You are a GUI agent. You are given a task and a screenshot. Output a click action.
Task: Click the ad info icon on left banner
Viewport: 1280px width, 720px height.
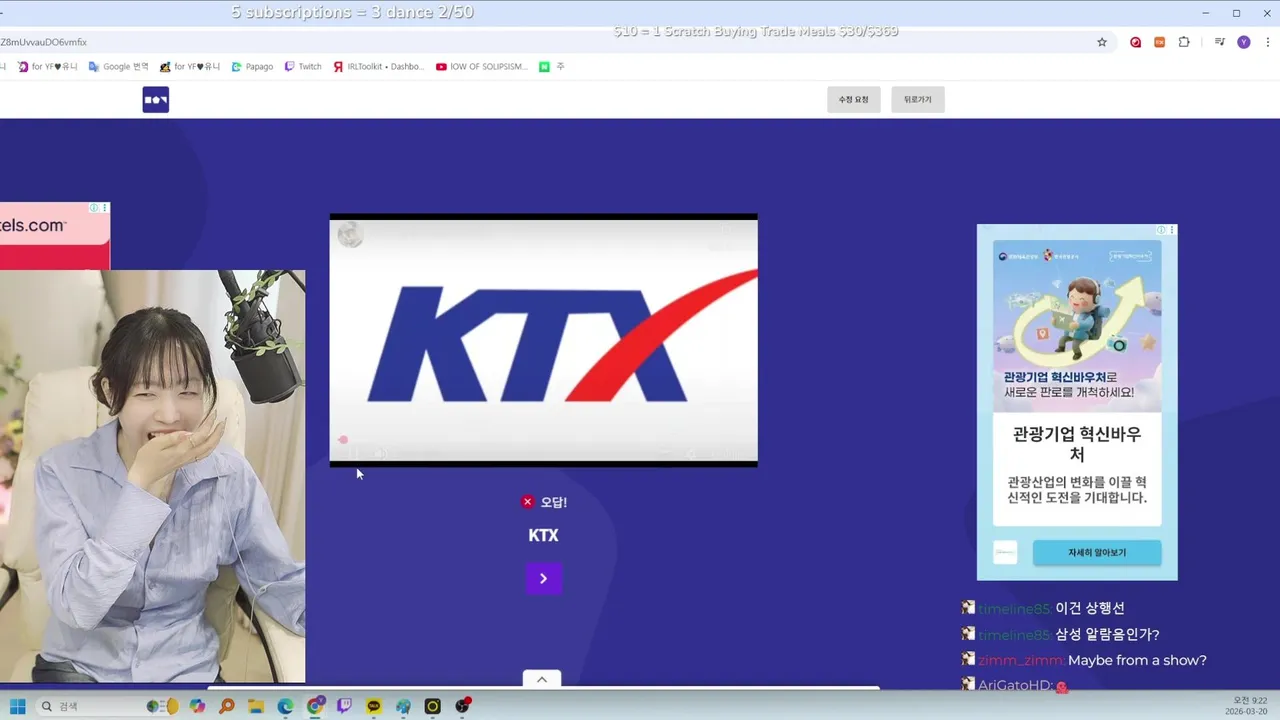click(94, 208)
